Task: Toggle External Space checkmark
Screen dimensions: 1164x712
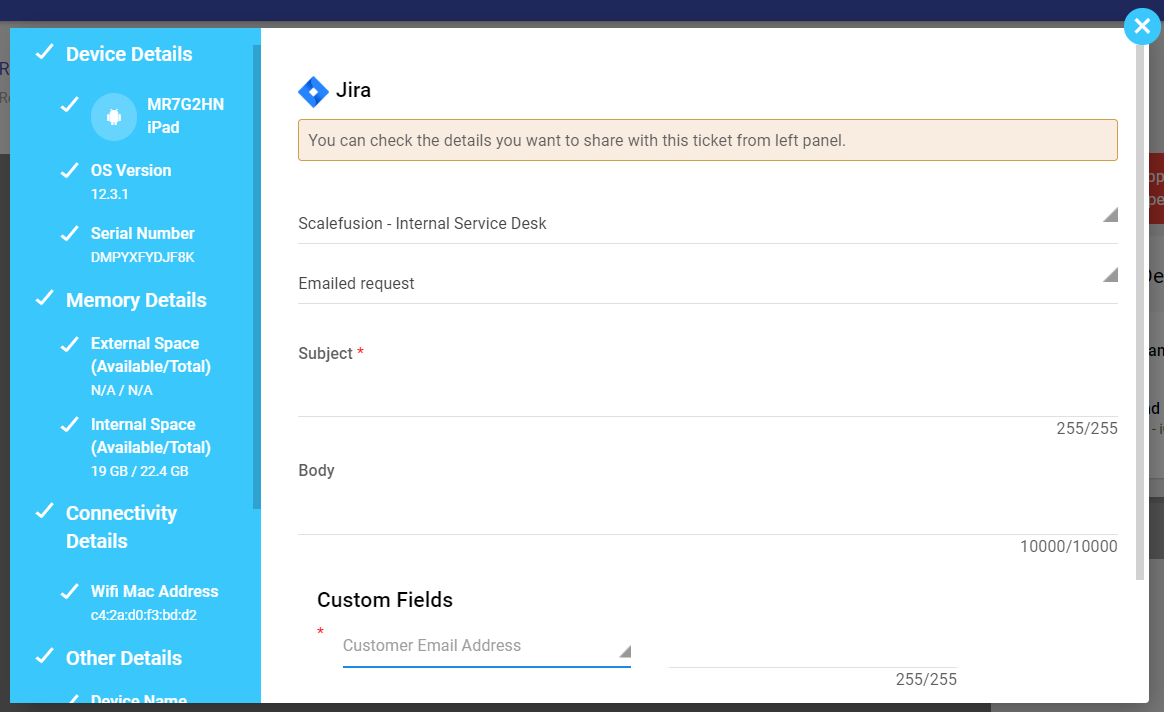Action: point(69,344)
